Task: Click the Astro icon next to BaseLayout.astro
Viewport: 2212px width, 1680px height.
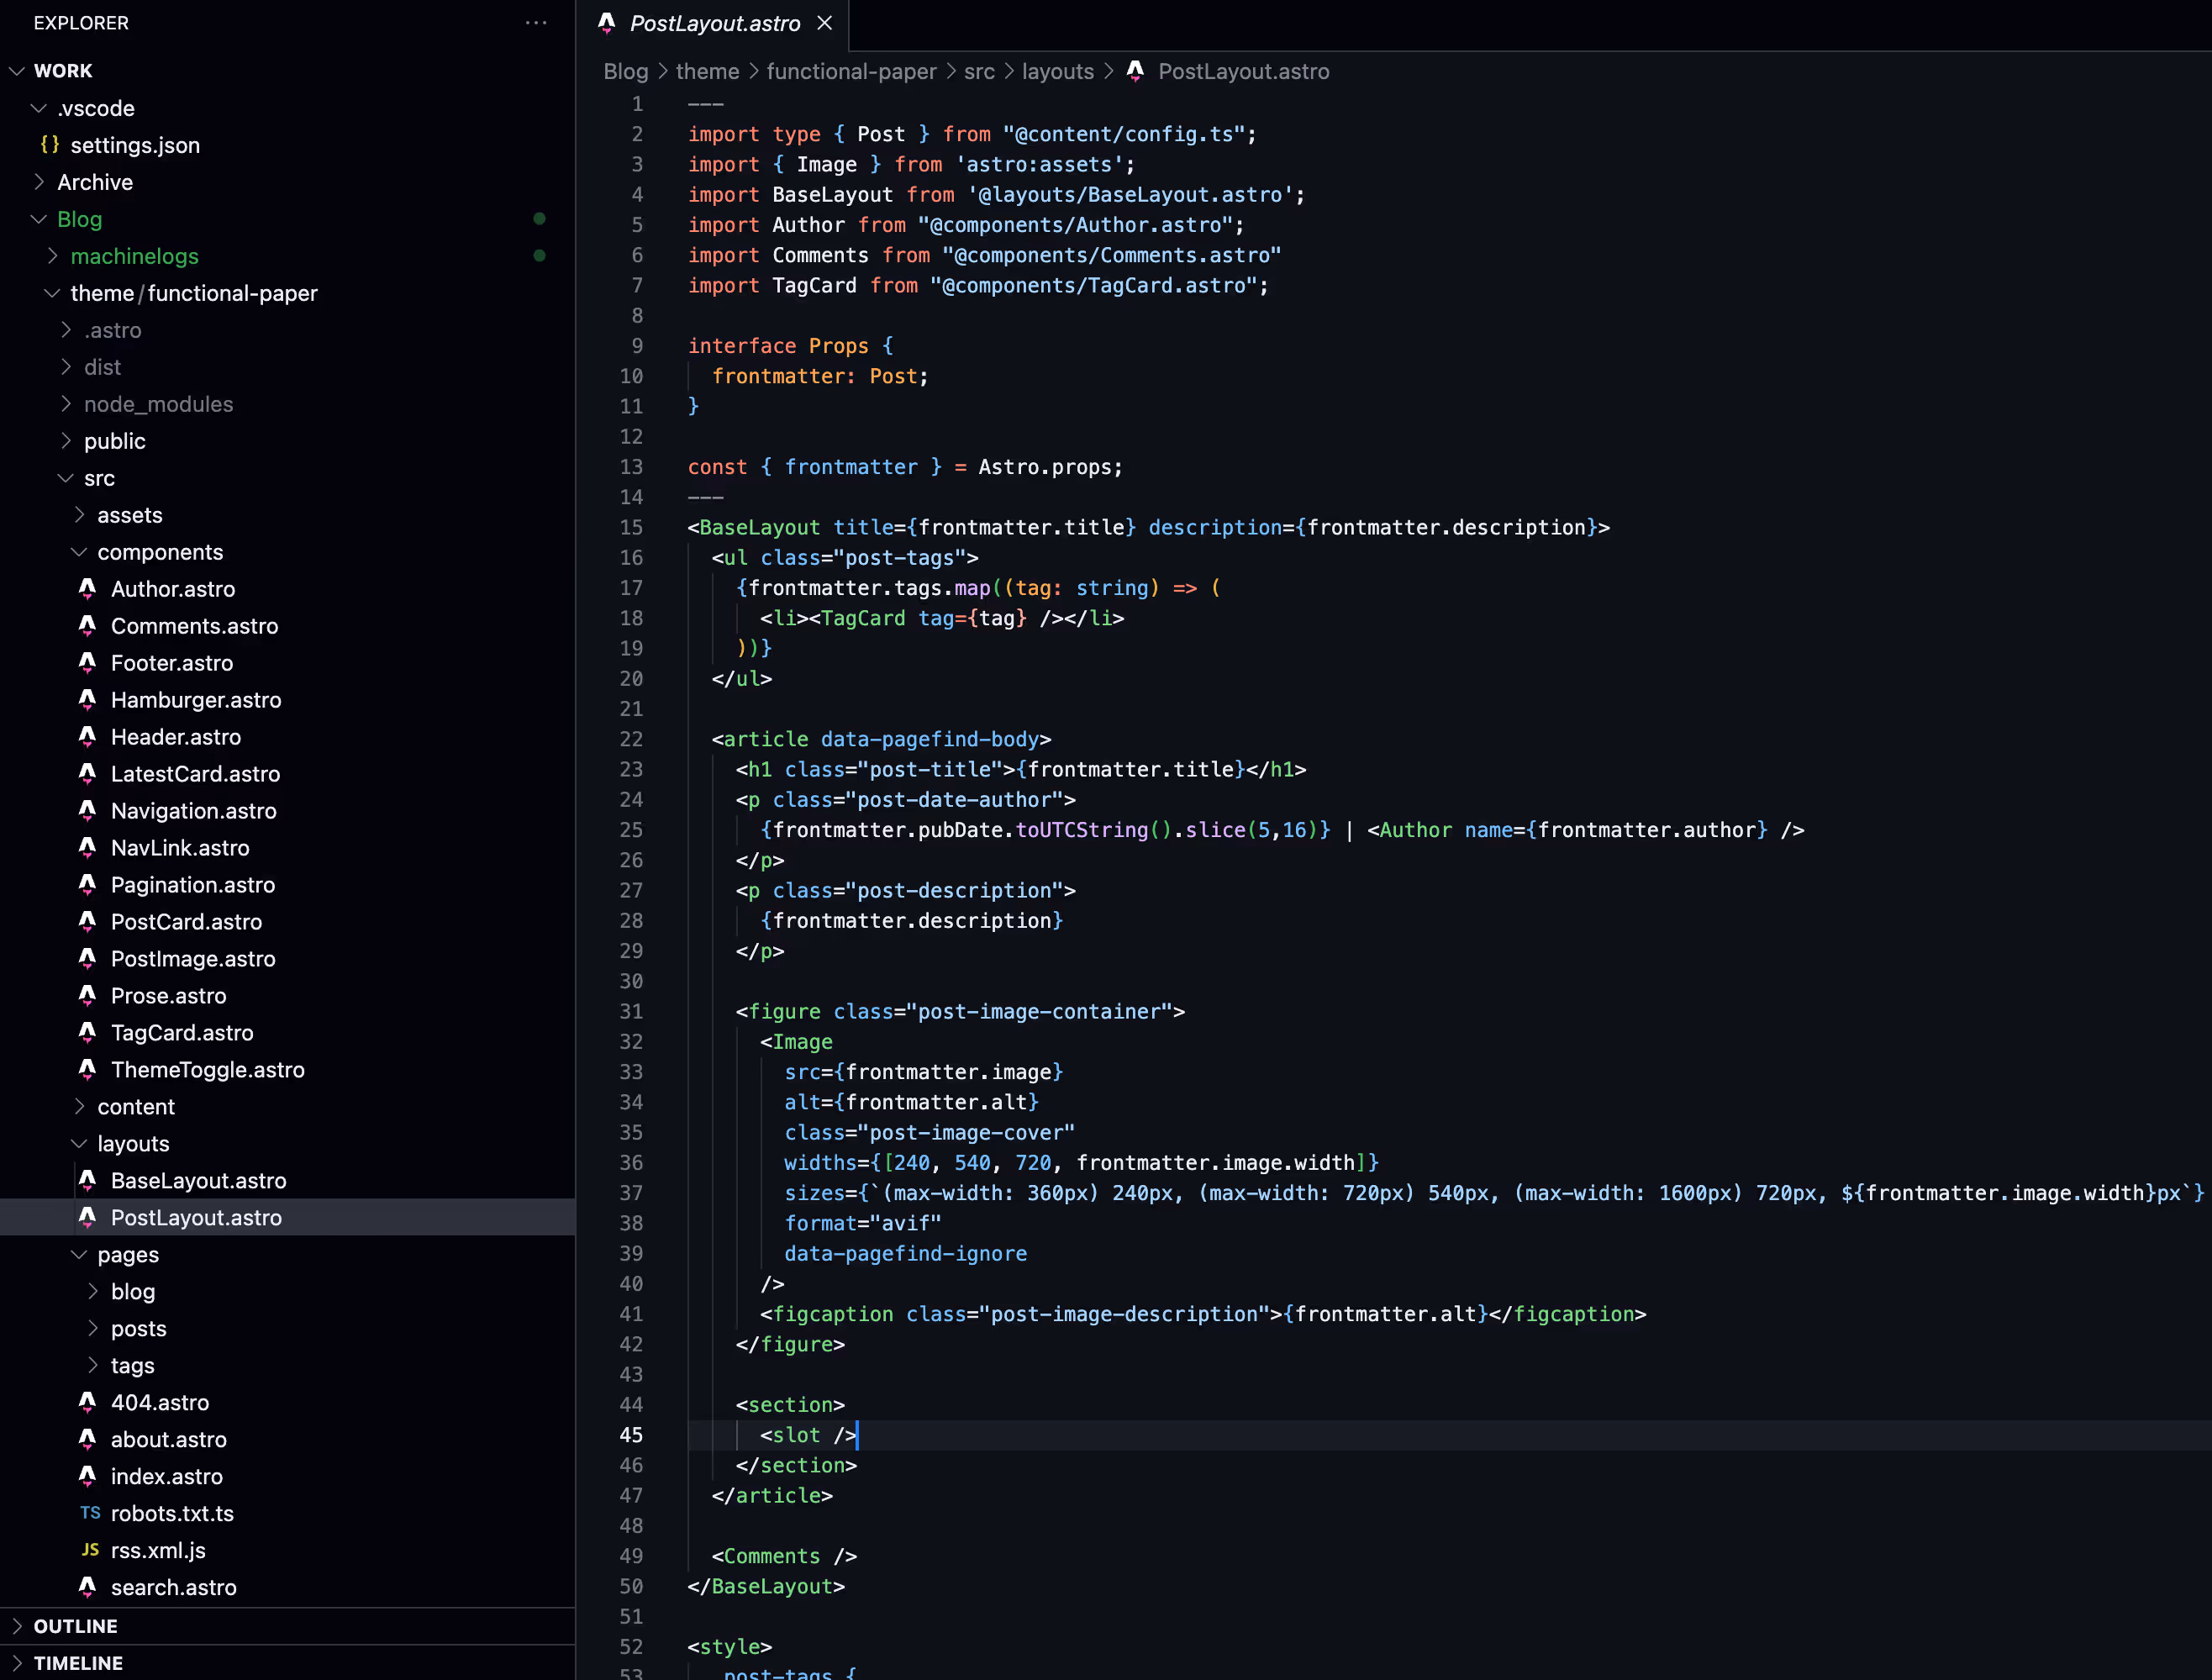Action: [87, 1180]
